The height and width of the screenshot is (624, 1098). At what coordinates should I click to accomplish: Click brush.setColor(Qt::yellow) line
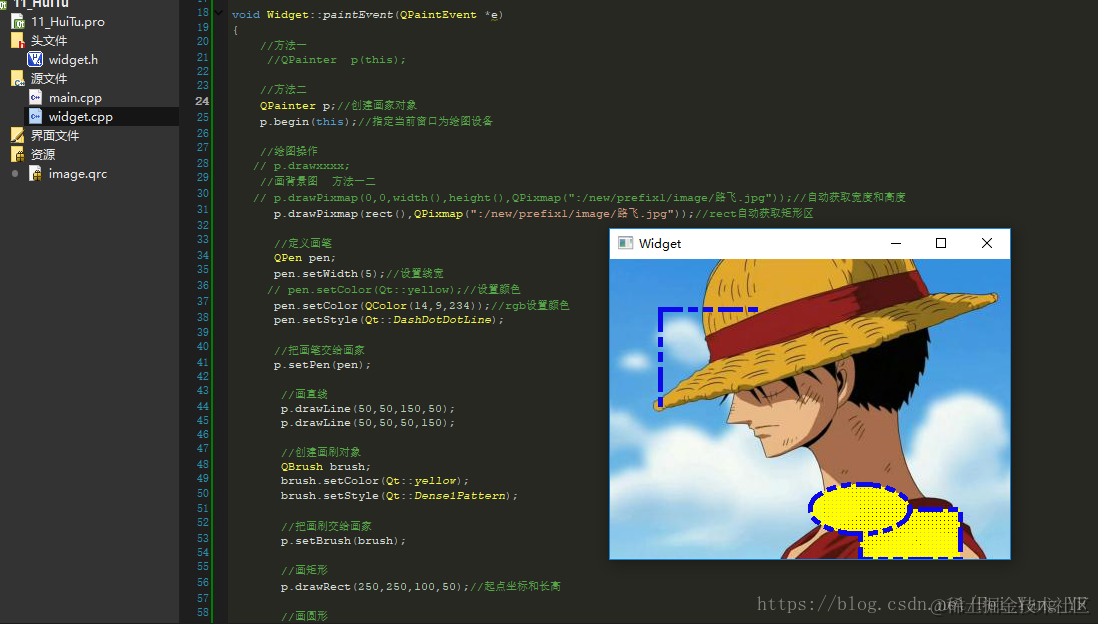[375, 481]
